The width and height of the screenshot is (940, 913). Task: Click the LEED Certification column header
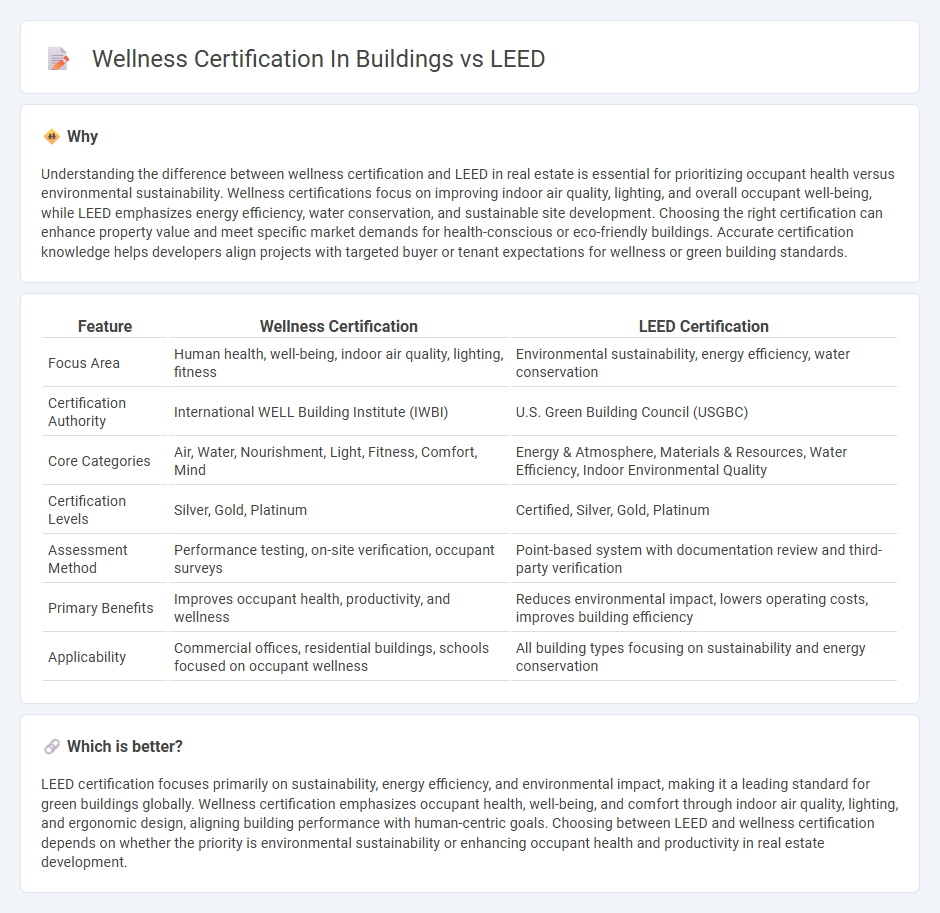[704, 326]
